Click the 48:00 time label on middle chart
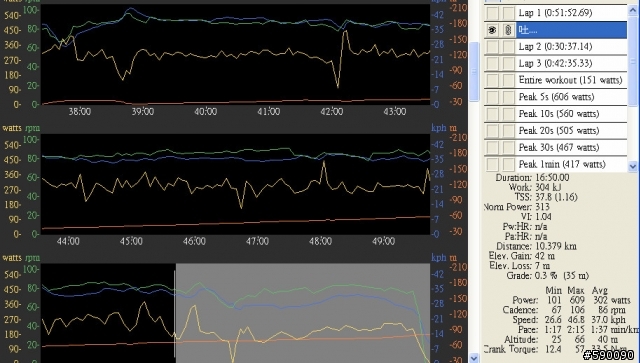Image resolution: width=640 pixels, height=363 pixels. 320,241
